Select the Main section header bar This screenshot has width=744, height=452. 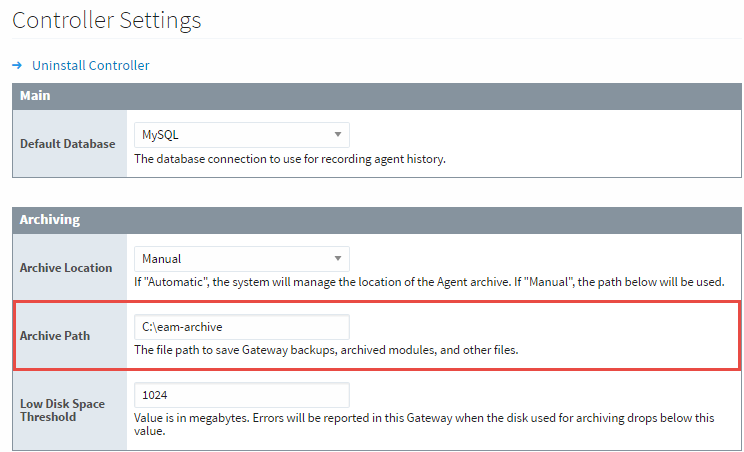pyautogui.click(x=376, y=95)
